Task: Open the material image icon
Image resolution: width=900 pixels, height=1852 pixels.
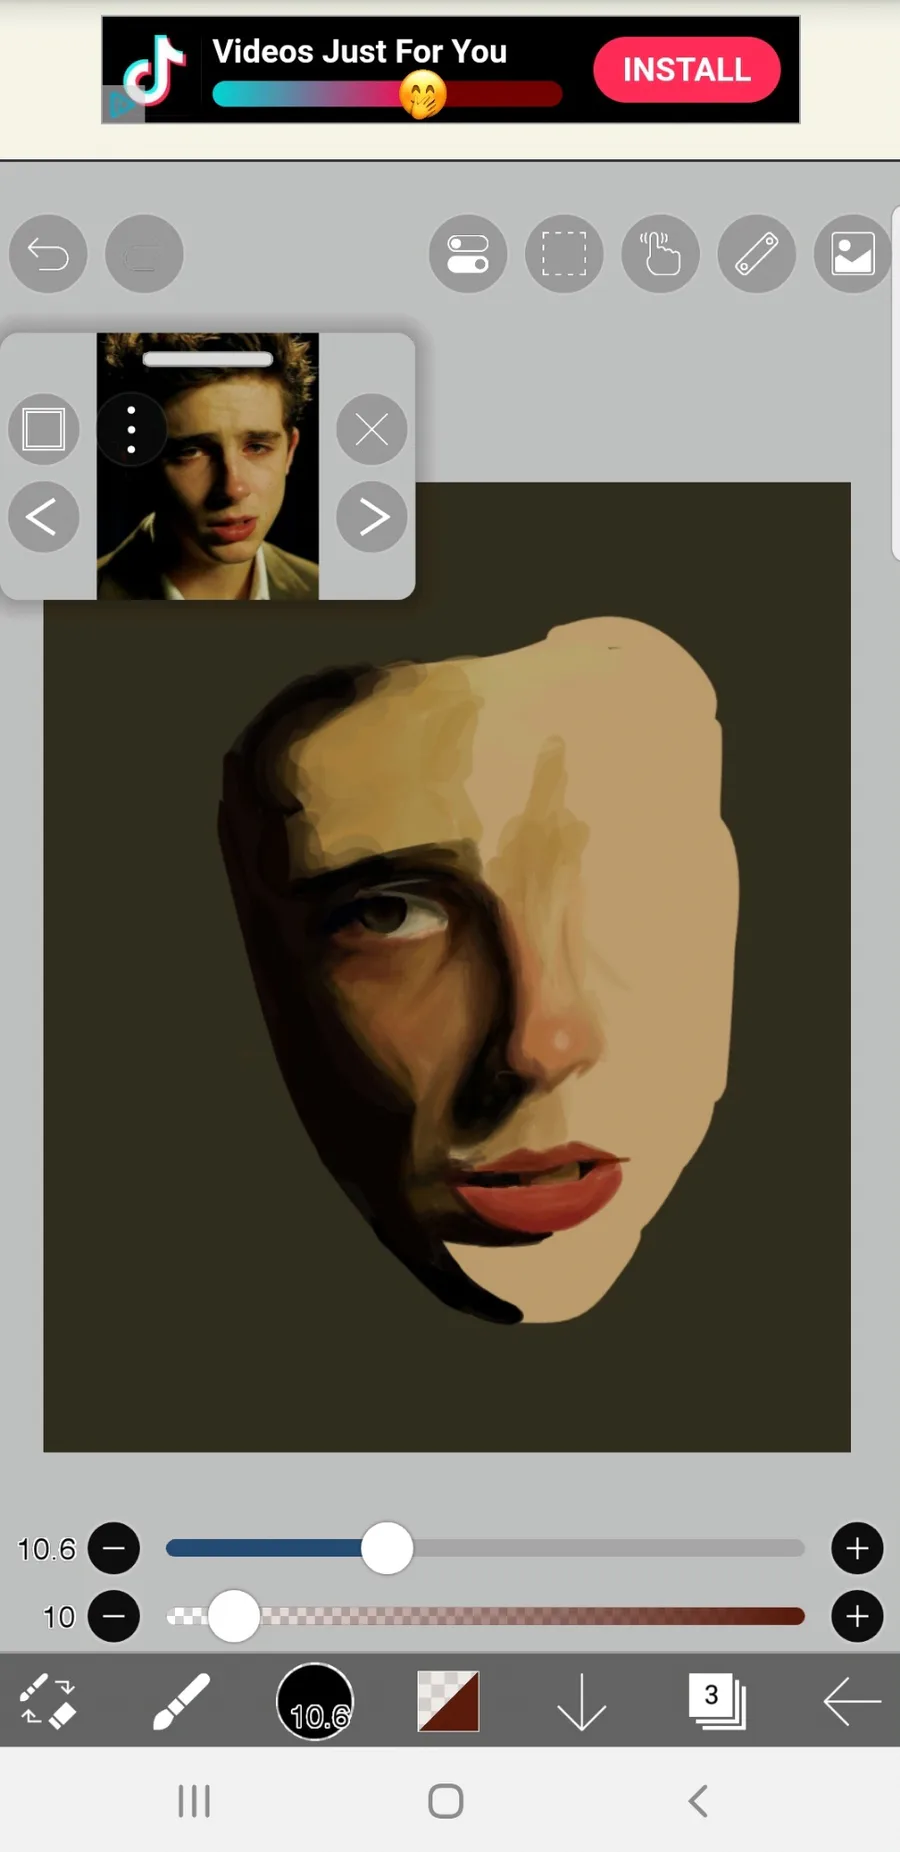Action: 853,254
